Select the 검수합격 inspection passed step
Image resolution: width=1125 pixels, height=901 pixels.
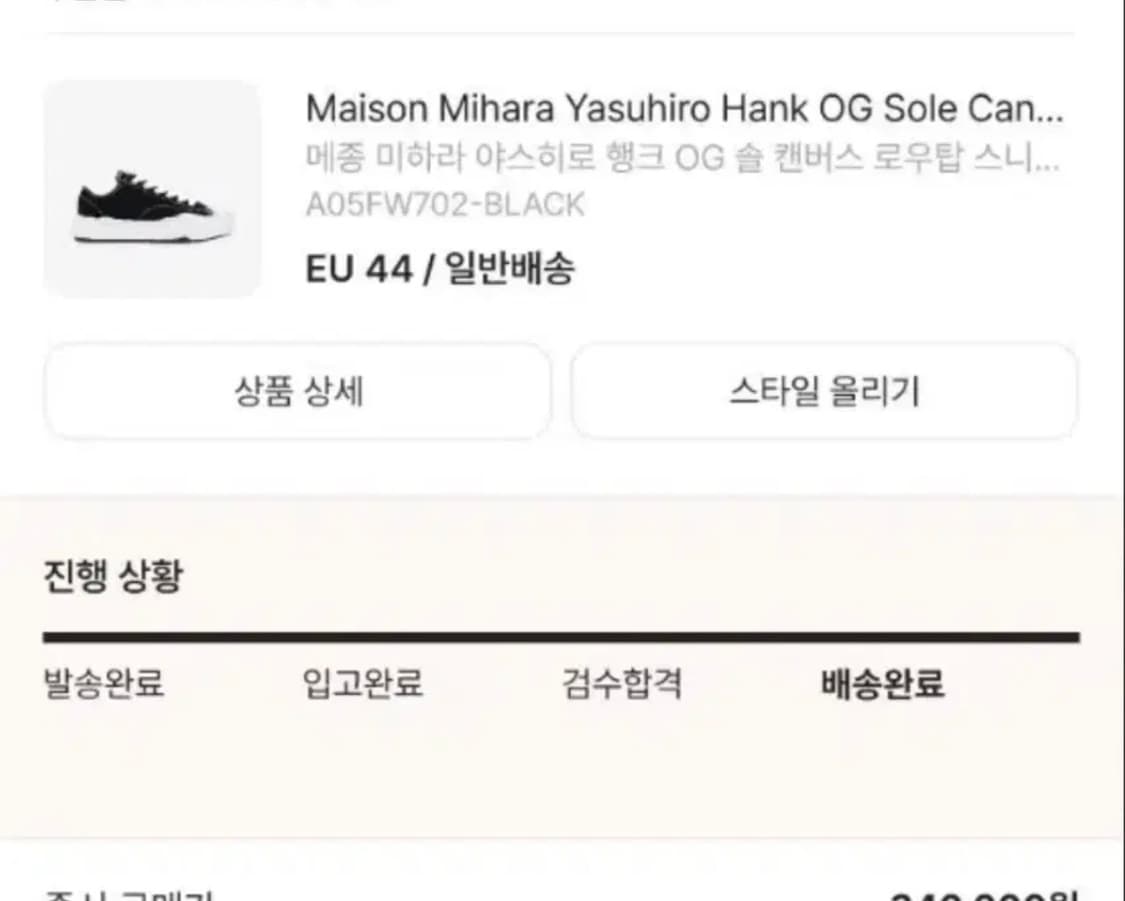tap(624, 684)
